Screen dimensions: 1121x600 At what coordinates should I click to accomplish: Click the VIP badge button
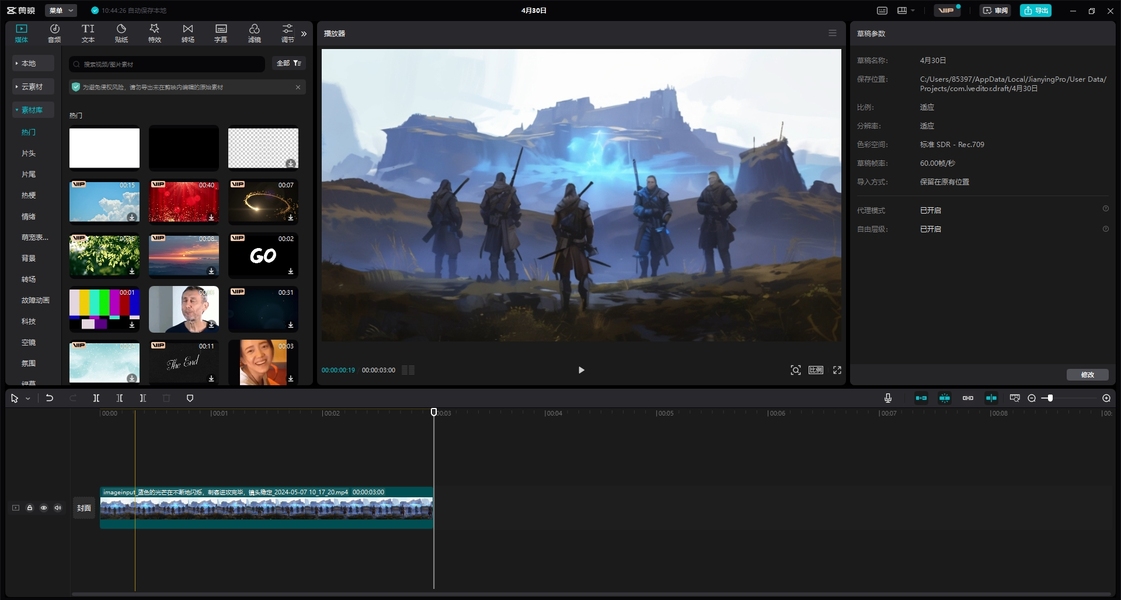947,11
